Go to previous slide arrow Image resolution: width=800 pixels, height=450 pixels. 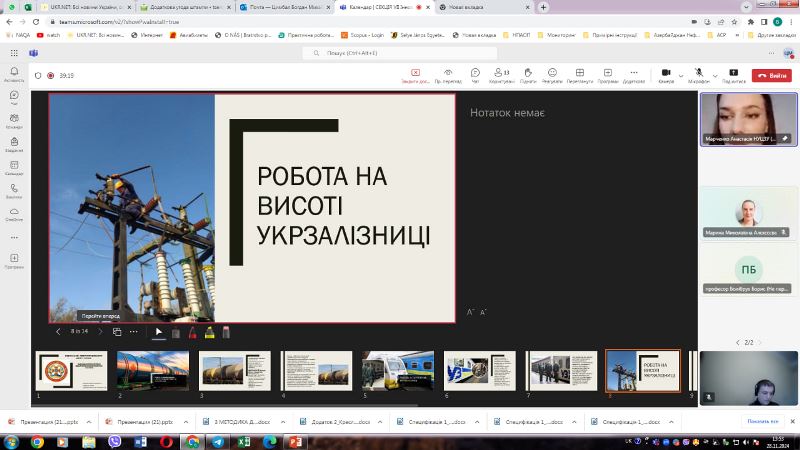[x=58, y=332]
